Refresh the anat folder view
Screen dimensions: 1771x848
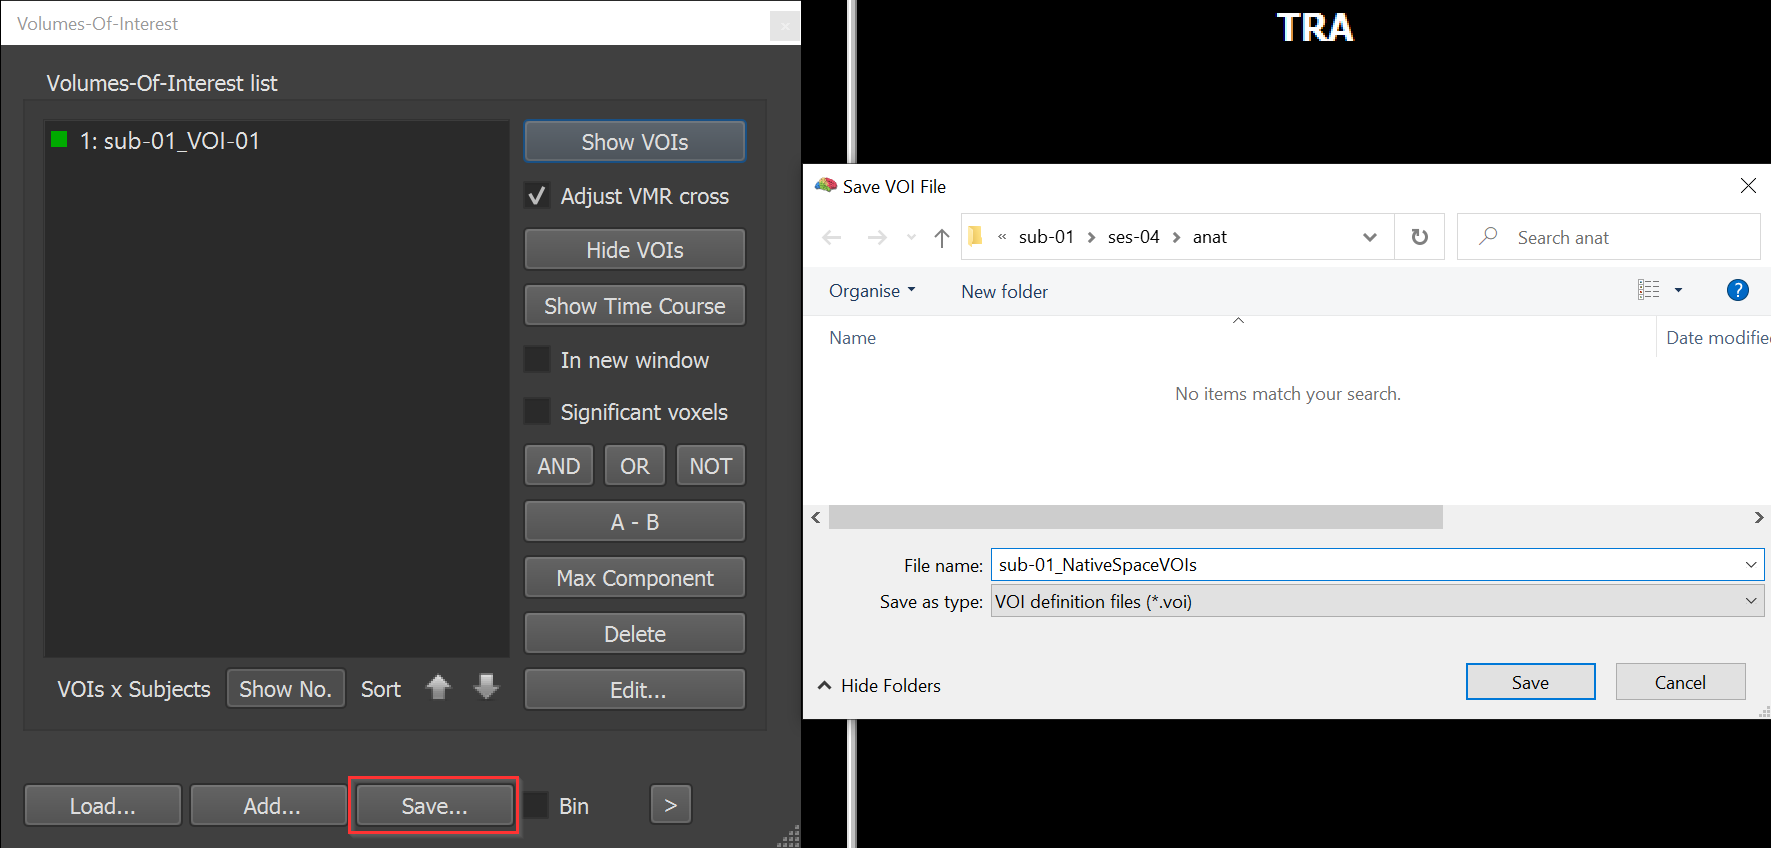pos(1419,237)
